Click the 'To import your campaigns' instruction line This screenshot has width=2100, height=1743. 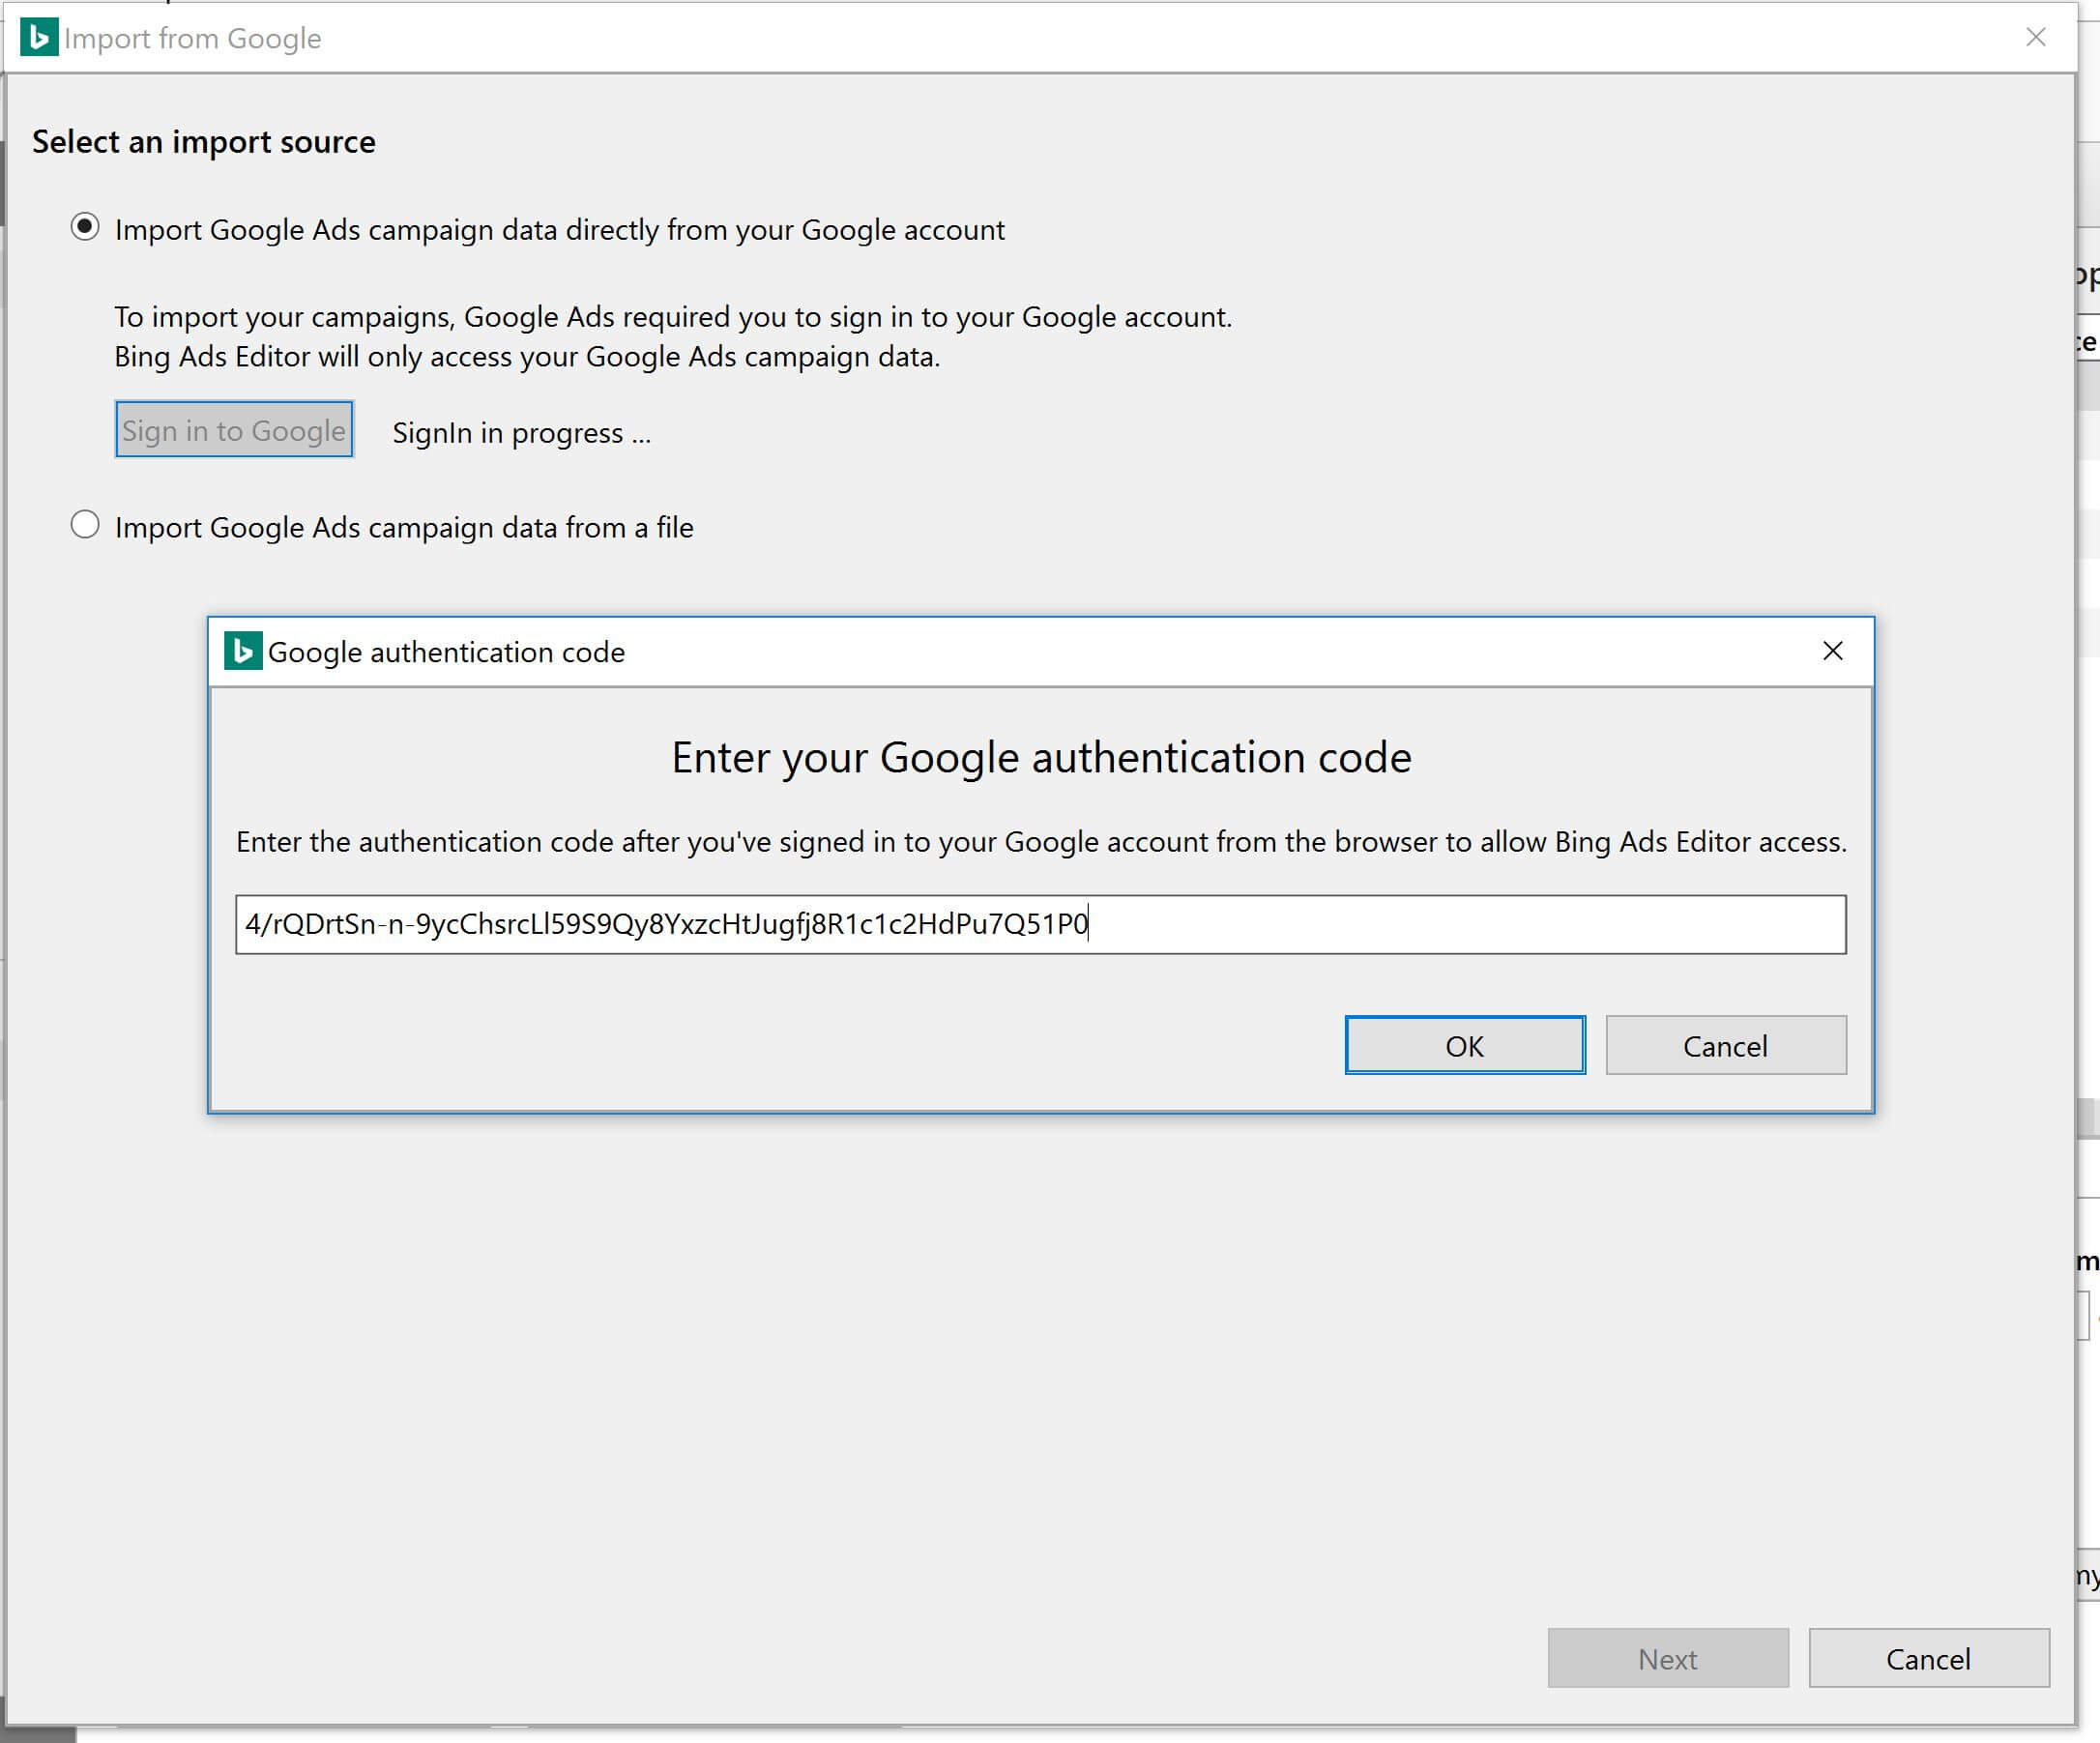[673, 317]
